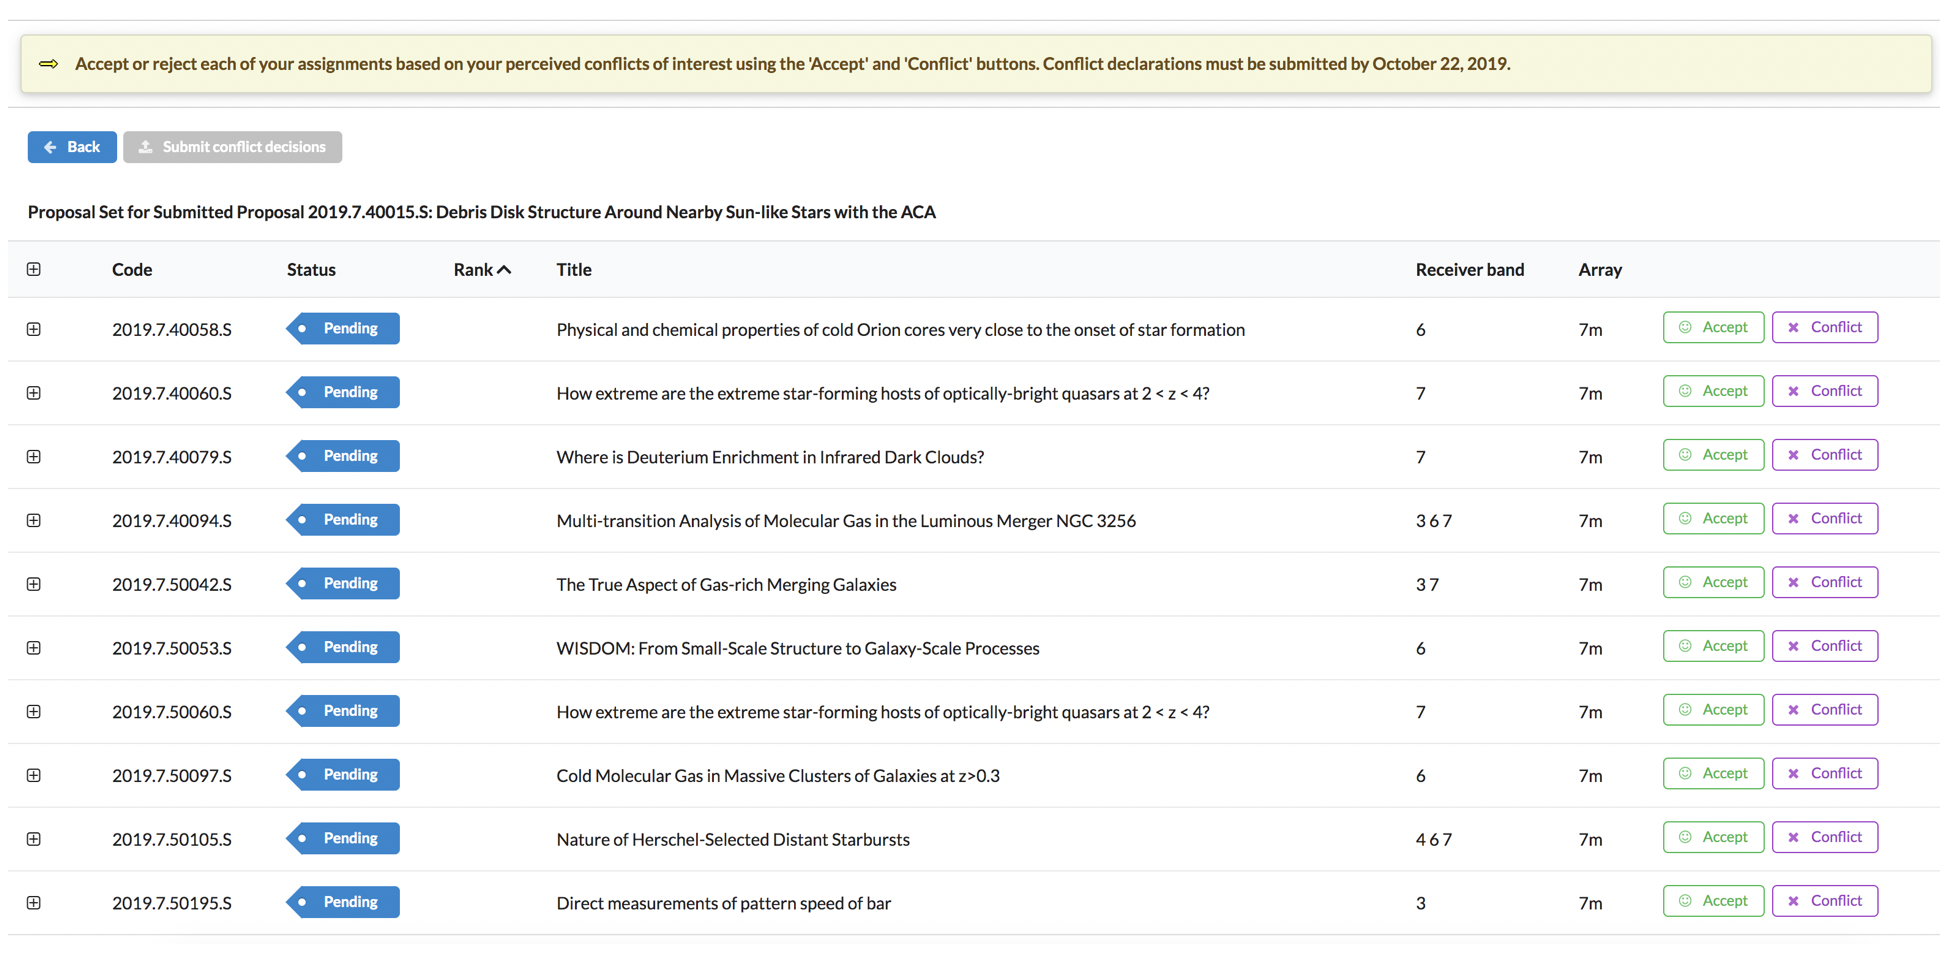The width and height of the screenshot is (1950, 958).
Task: Expand all rows using header plus icon
Action: (34, 269)
